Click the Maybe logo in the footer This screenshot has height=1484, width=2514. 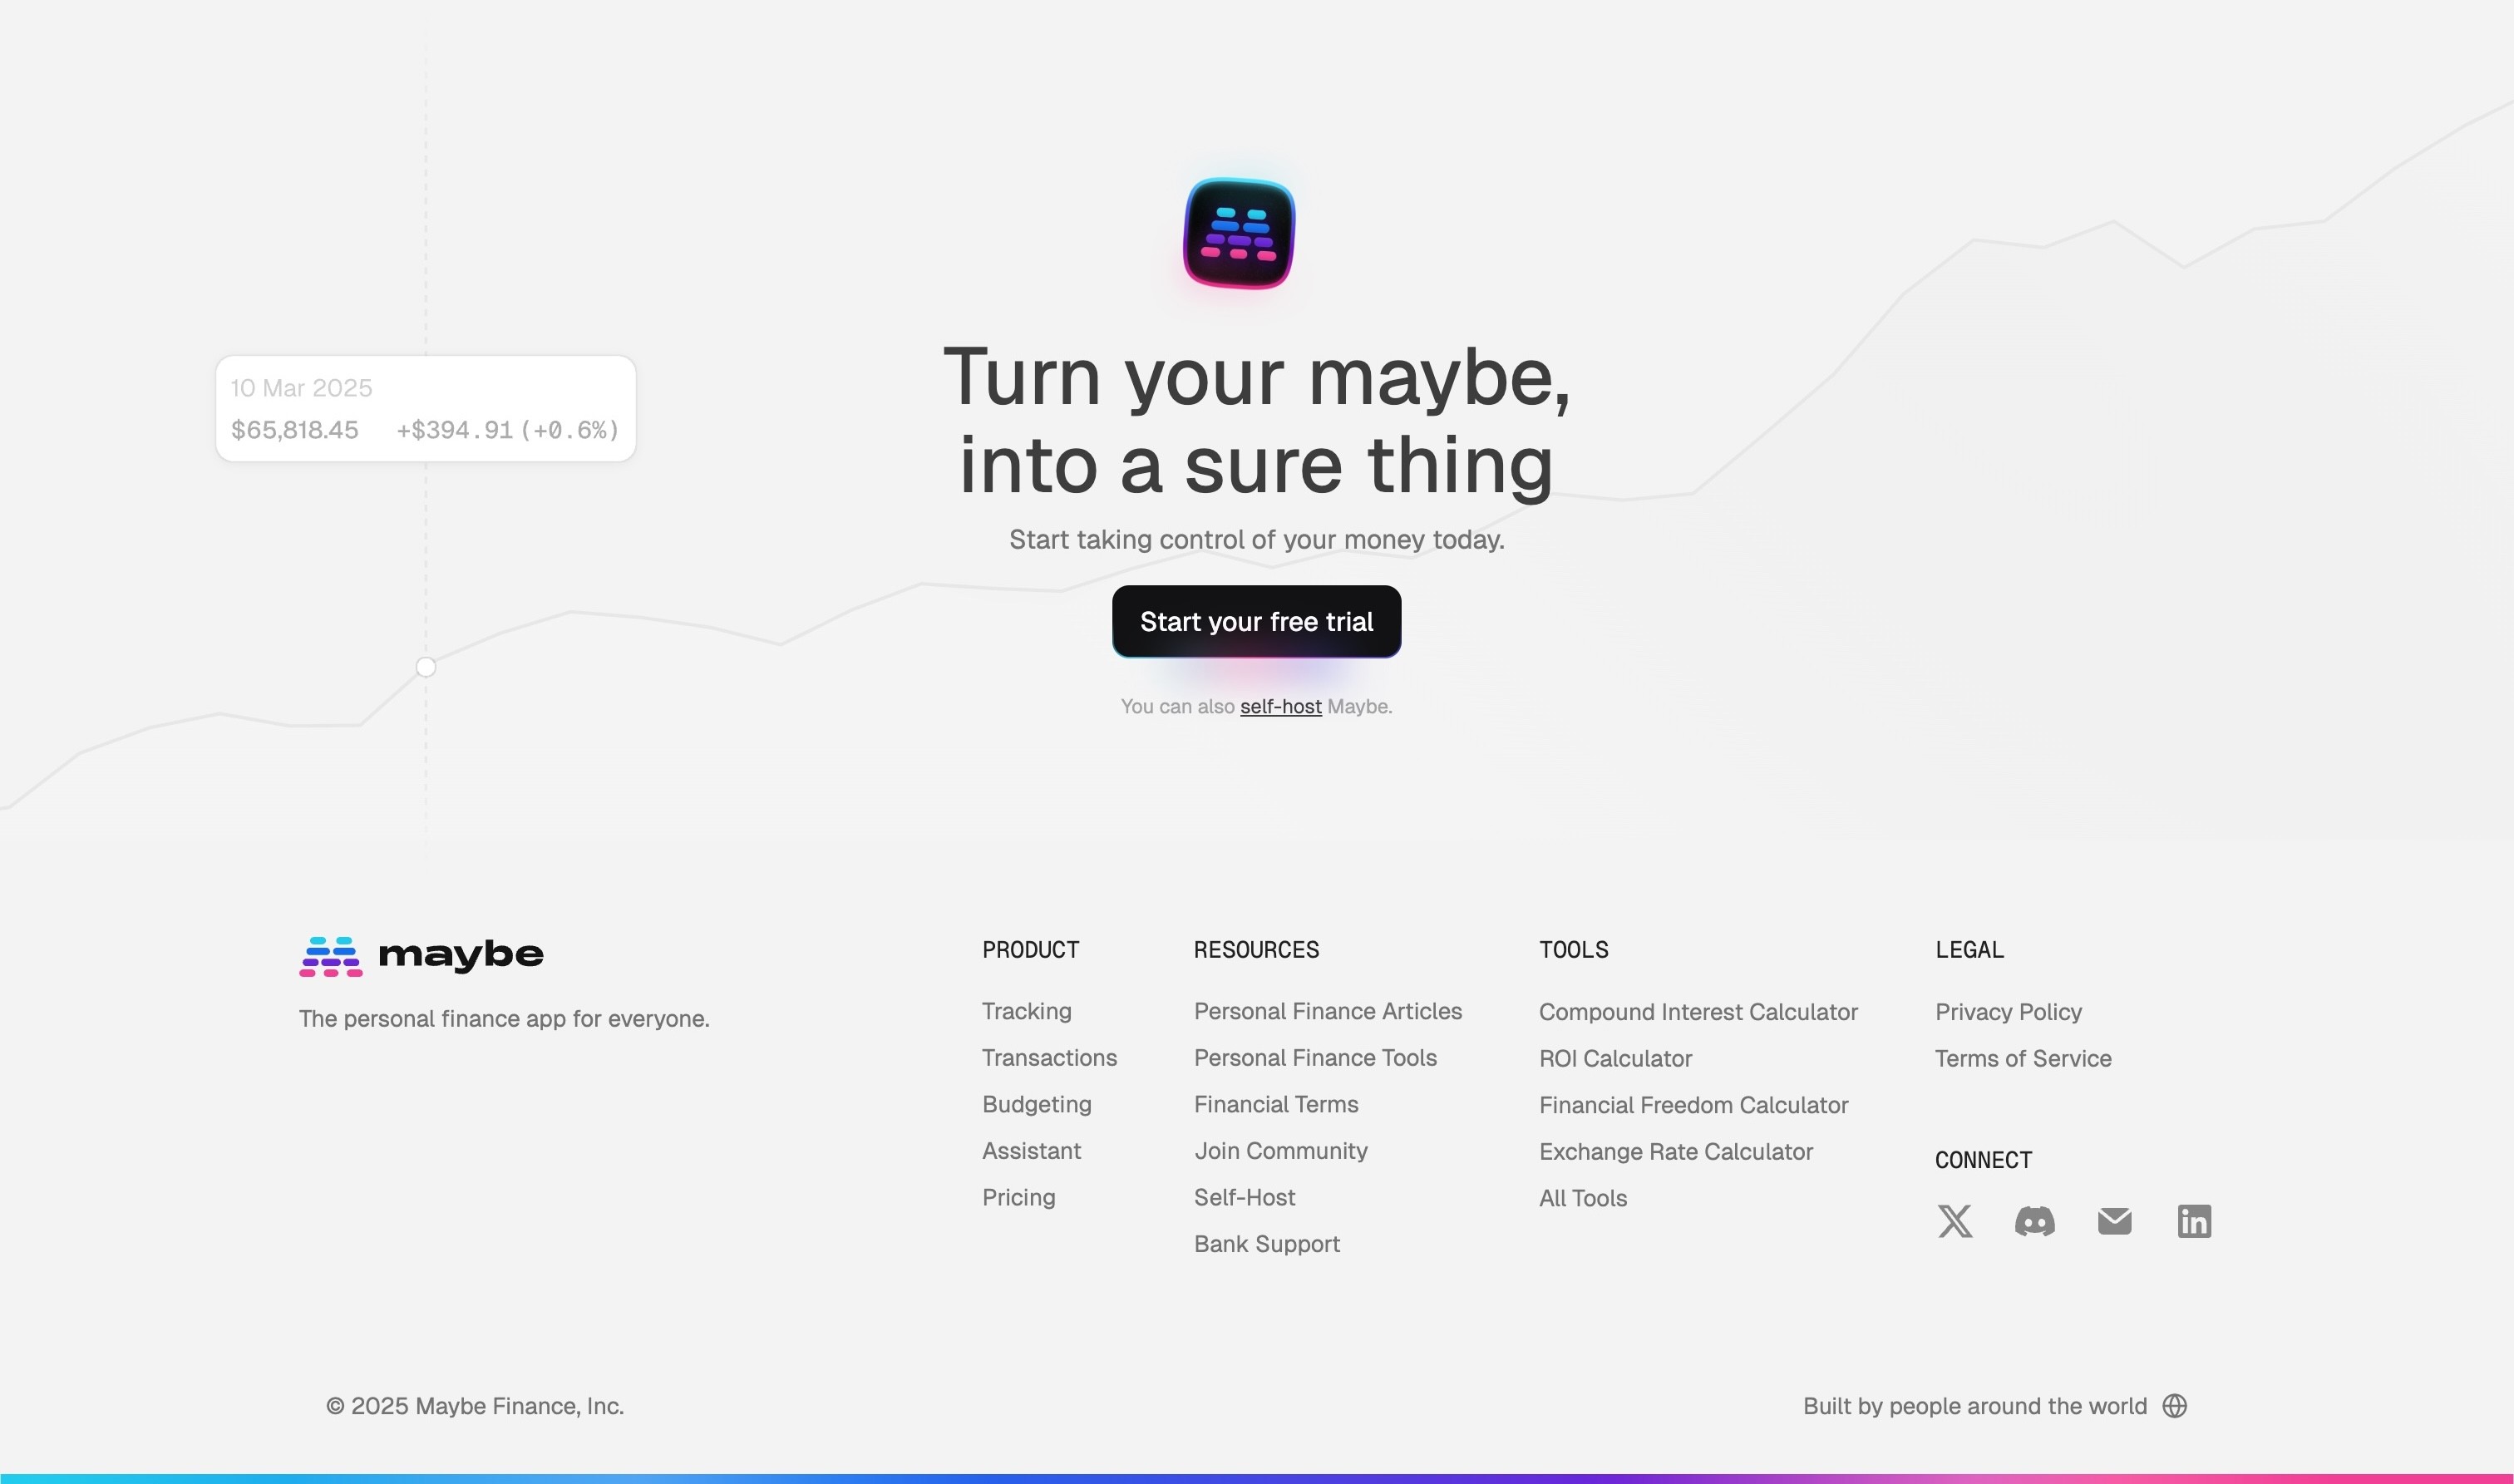[x=421, y=956]
